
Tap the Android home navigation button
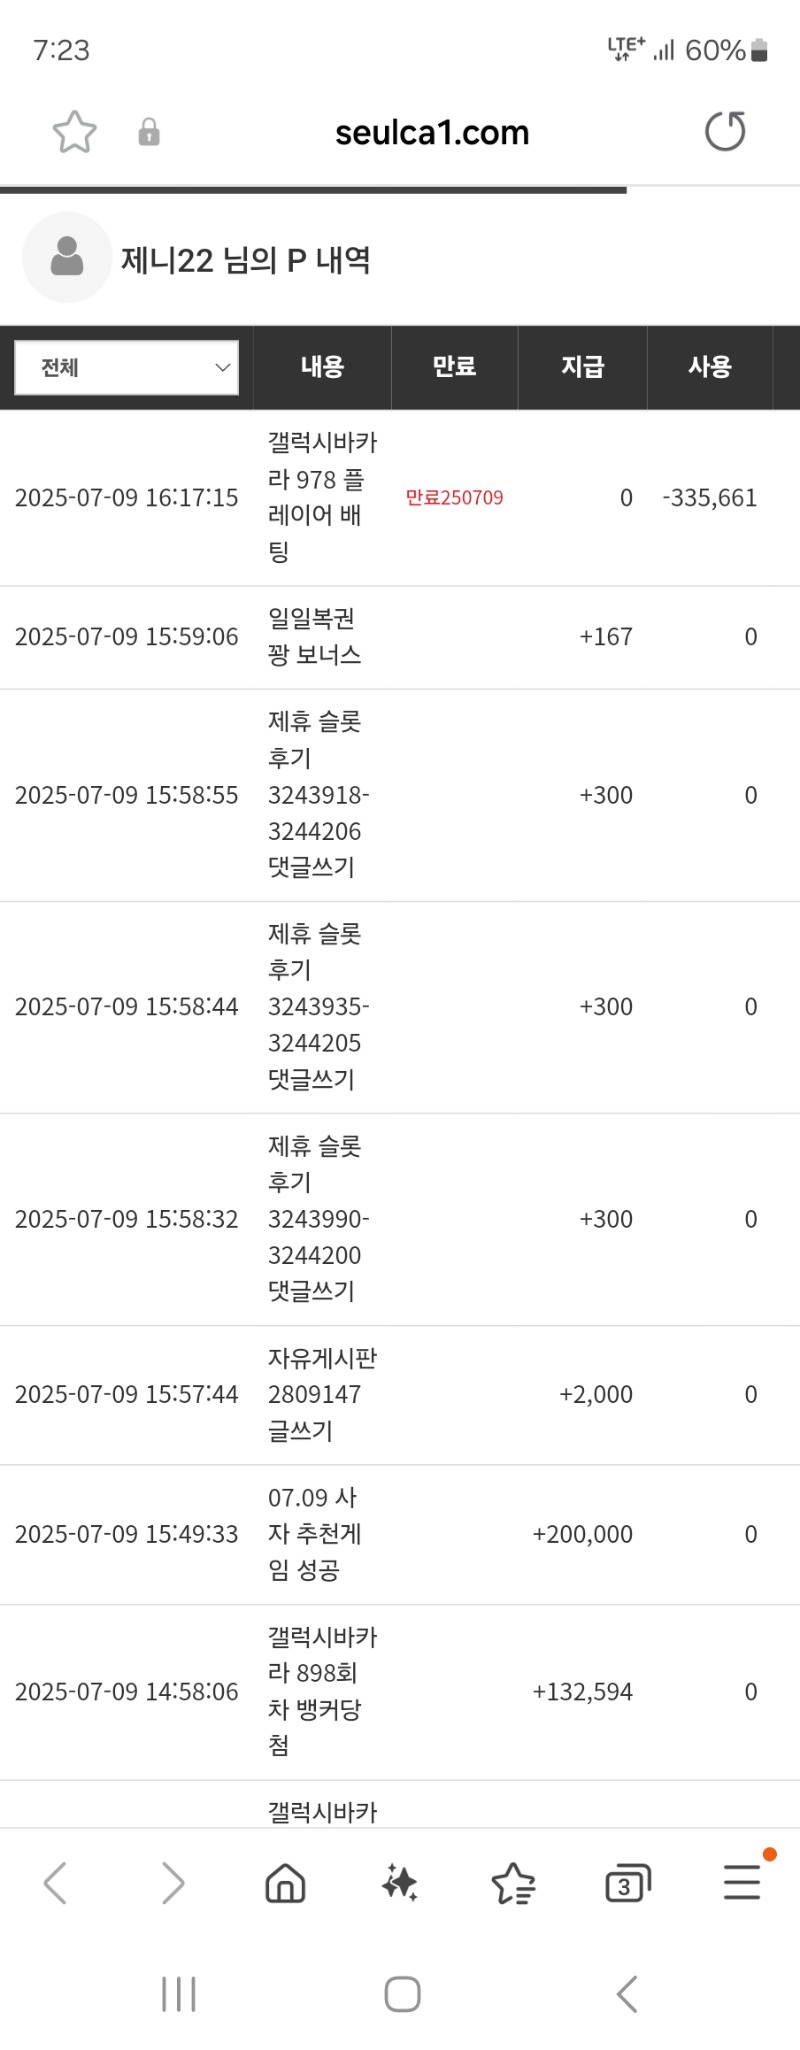tap(402, 1994)
